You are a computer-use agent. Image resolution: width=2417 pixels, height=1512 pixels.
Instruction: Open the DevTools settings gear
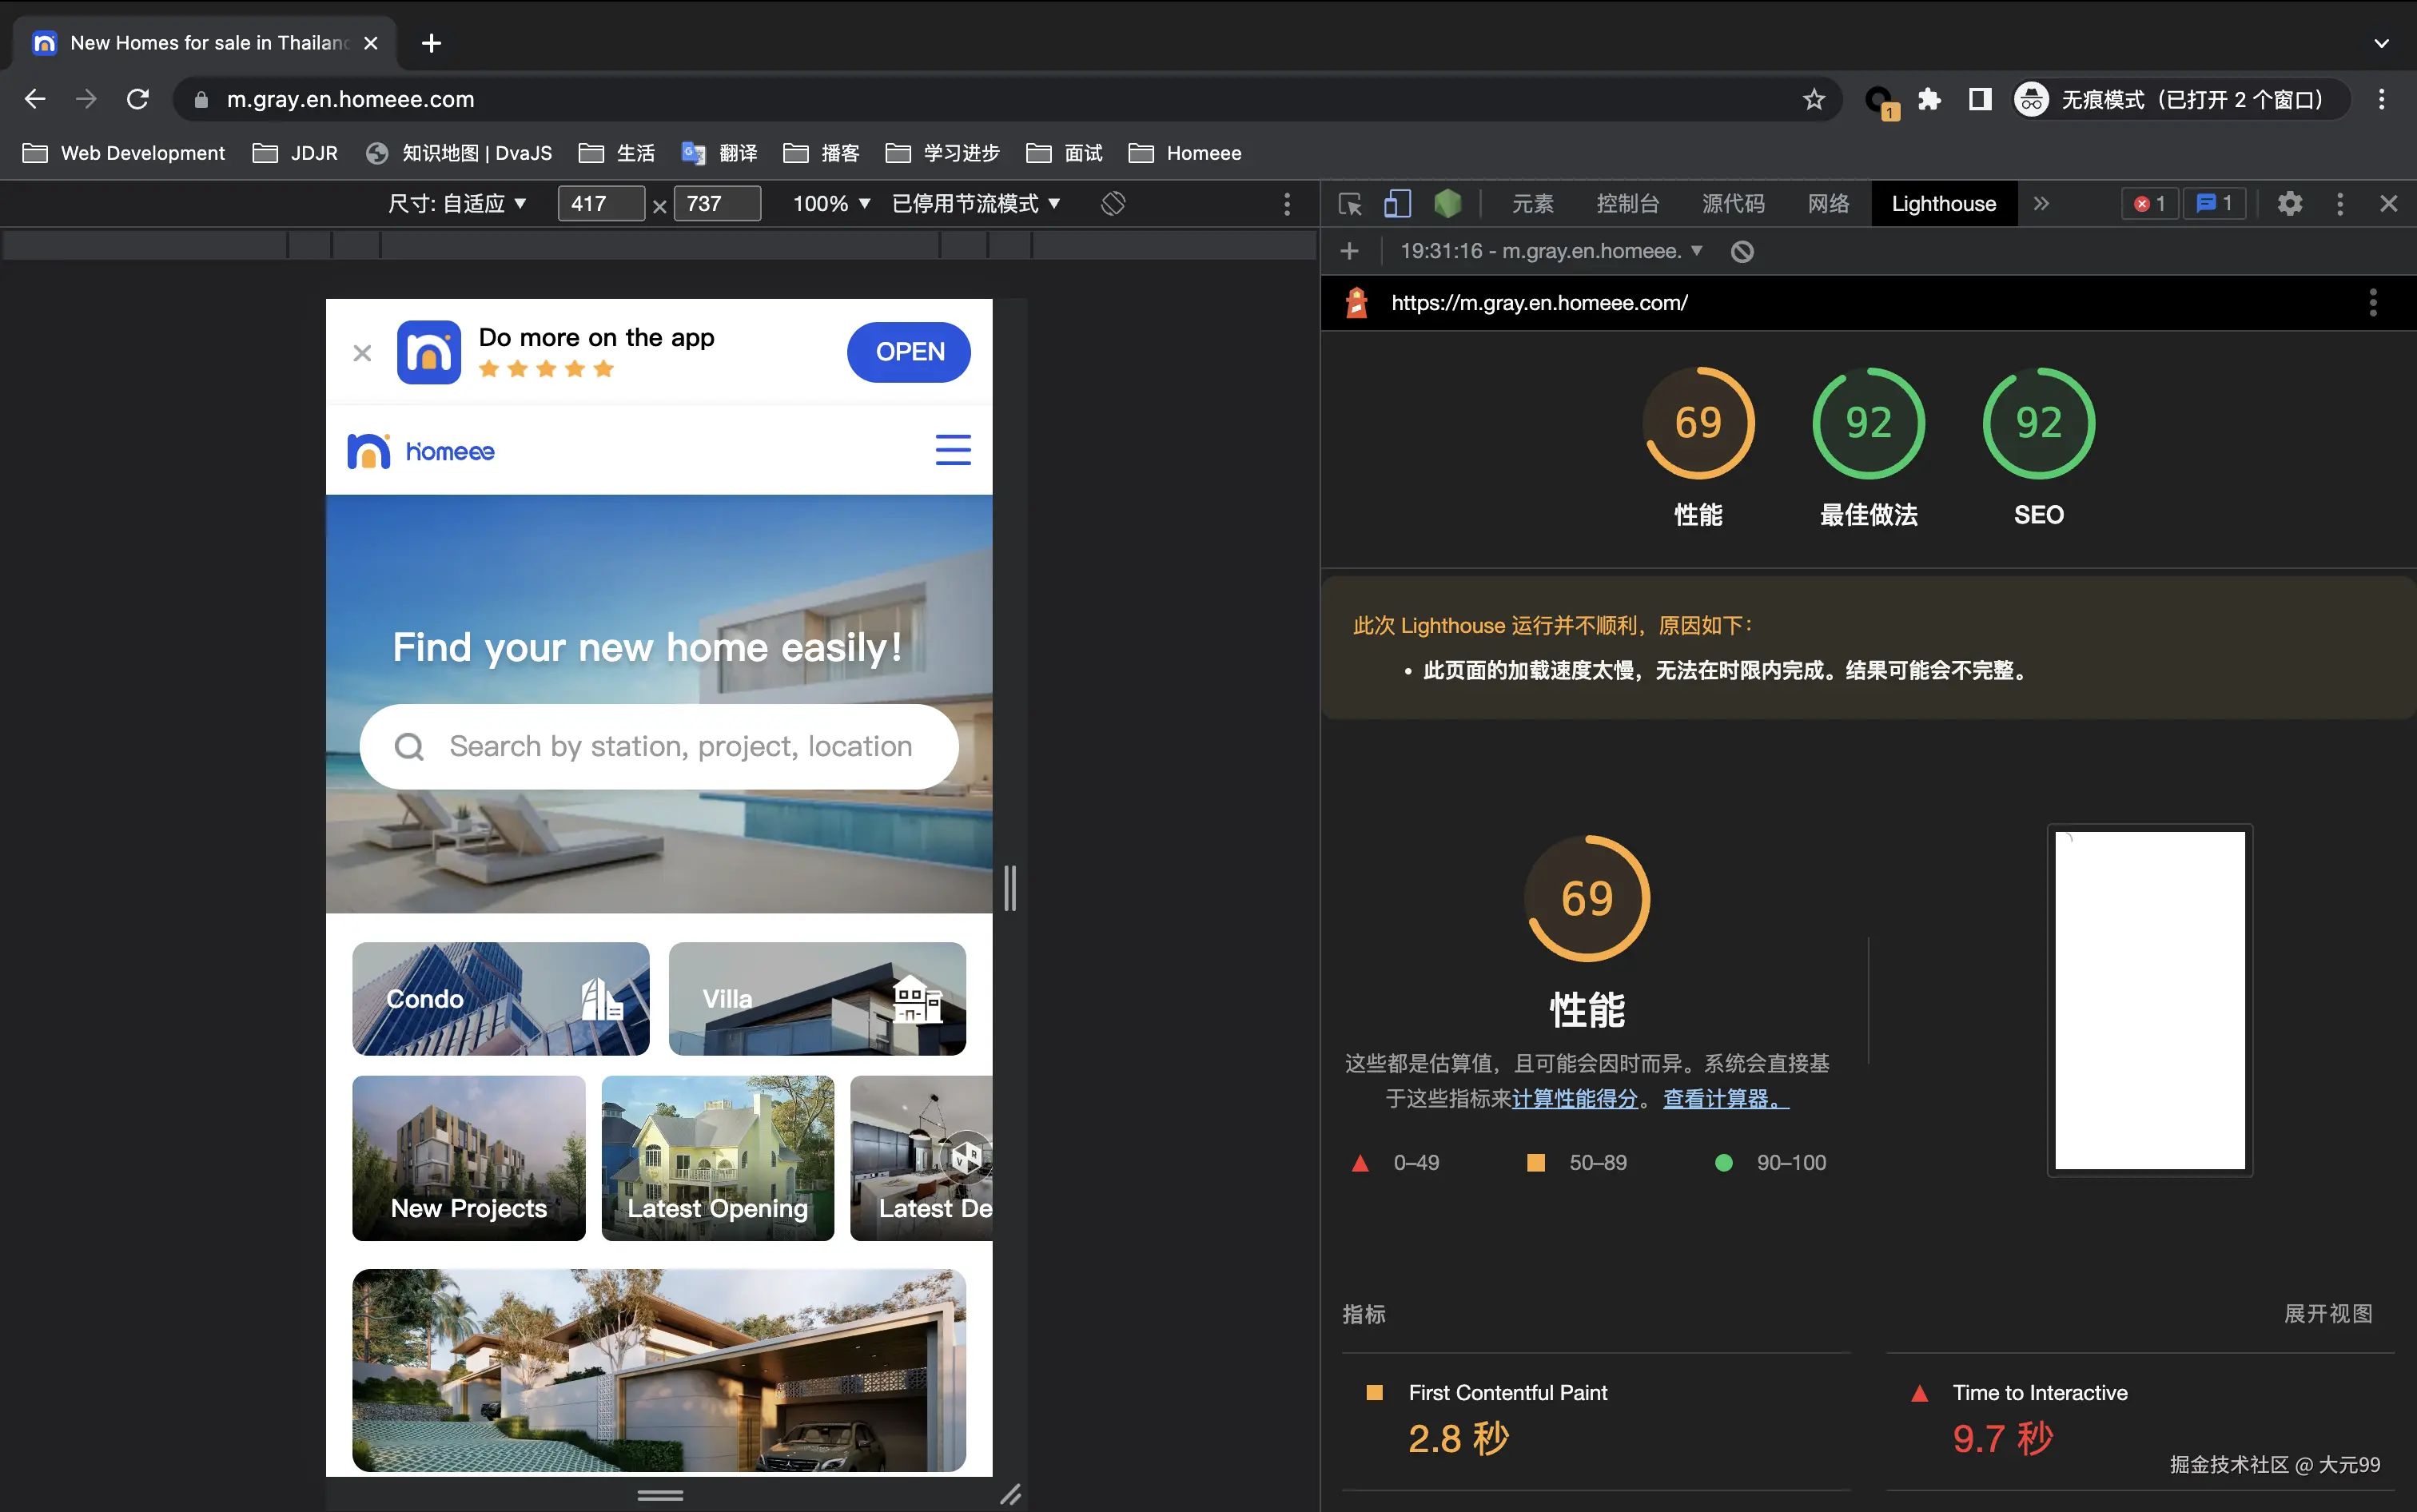[2289, 204]
